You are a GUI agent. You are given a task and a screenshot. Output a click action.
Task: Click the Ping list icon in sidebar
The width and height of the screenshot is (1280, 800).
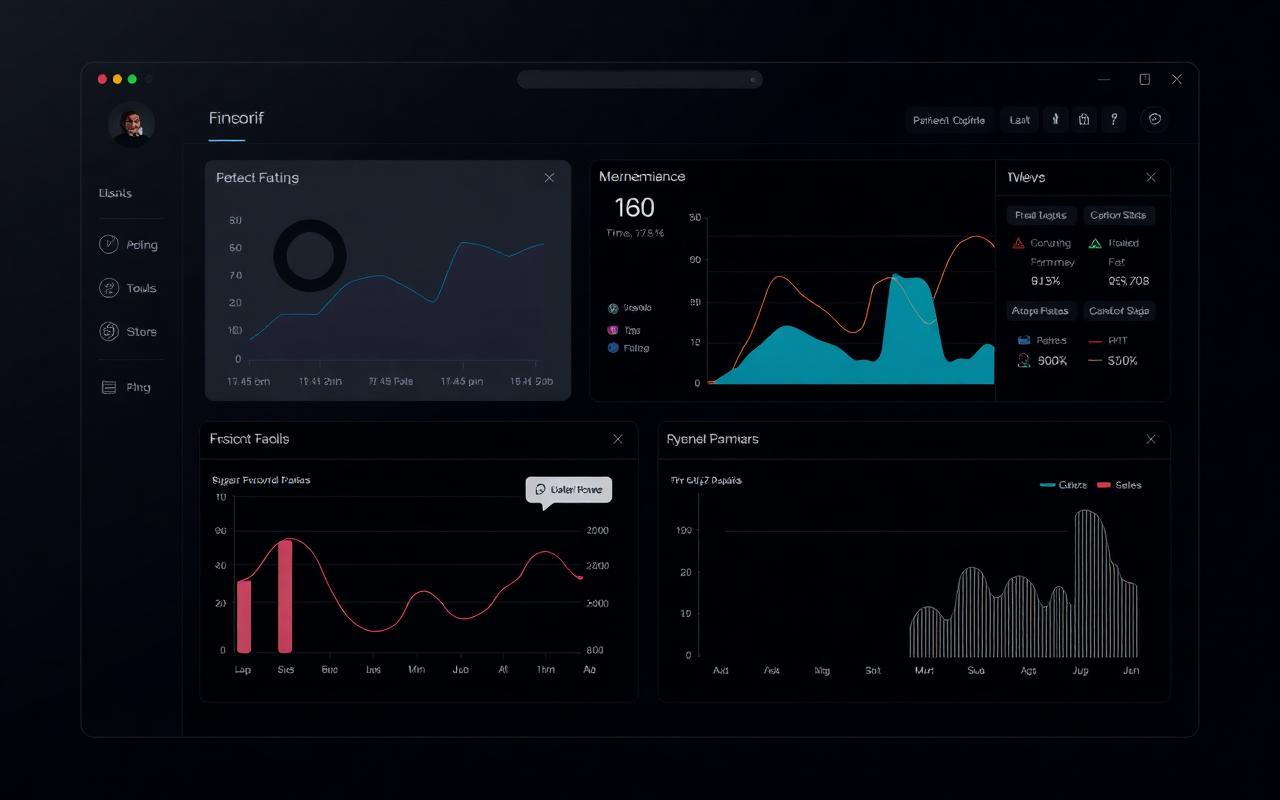pos(109,387)
